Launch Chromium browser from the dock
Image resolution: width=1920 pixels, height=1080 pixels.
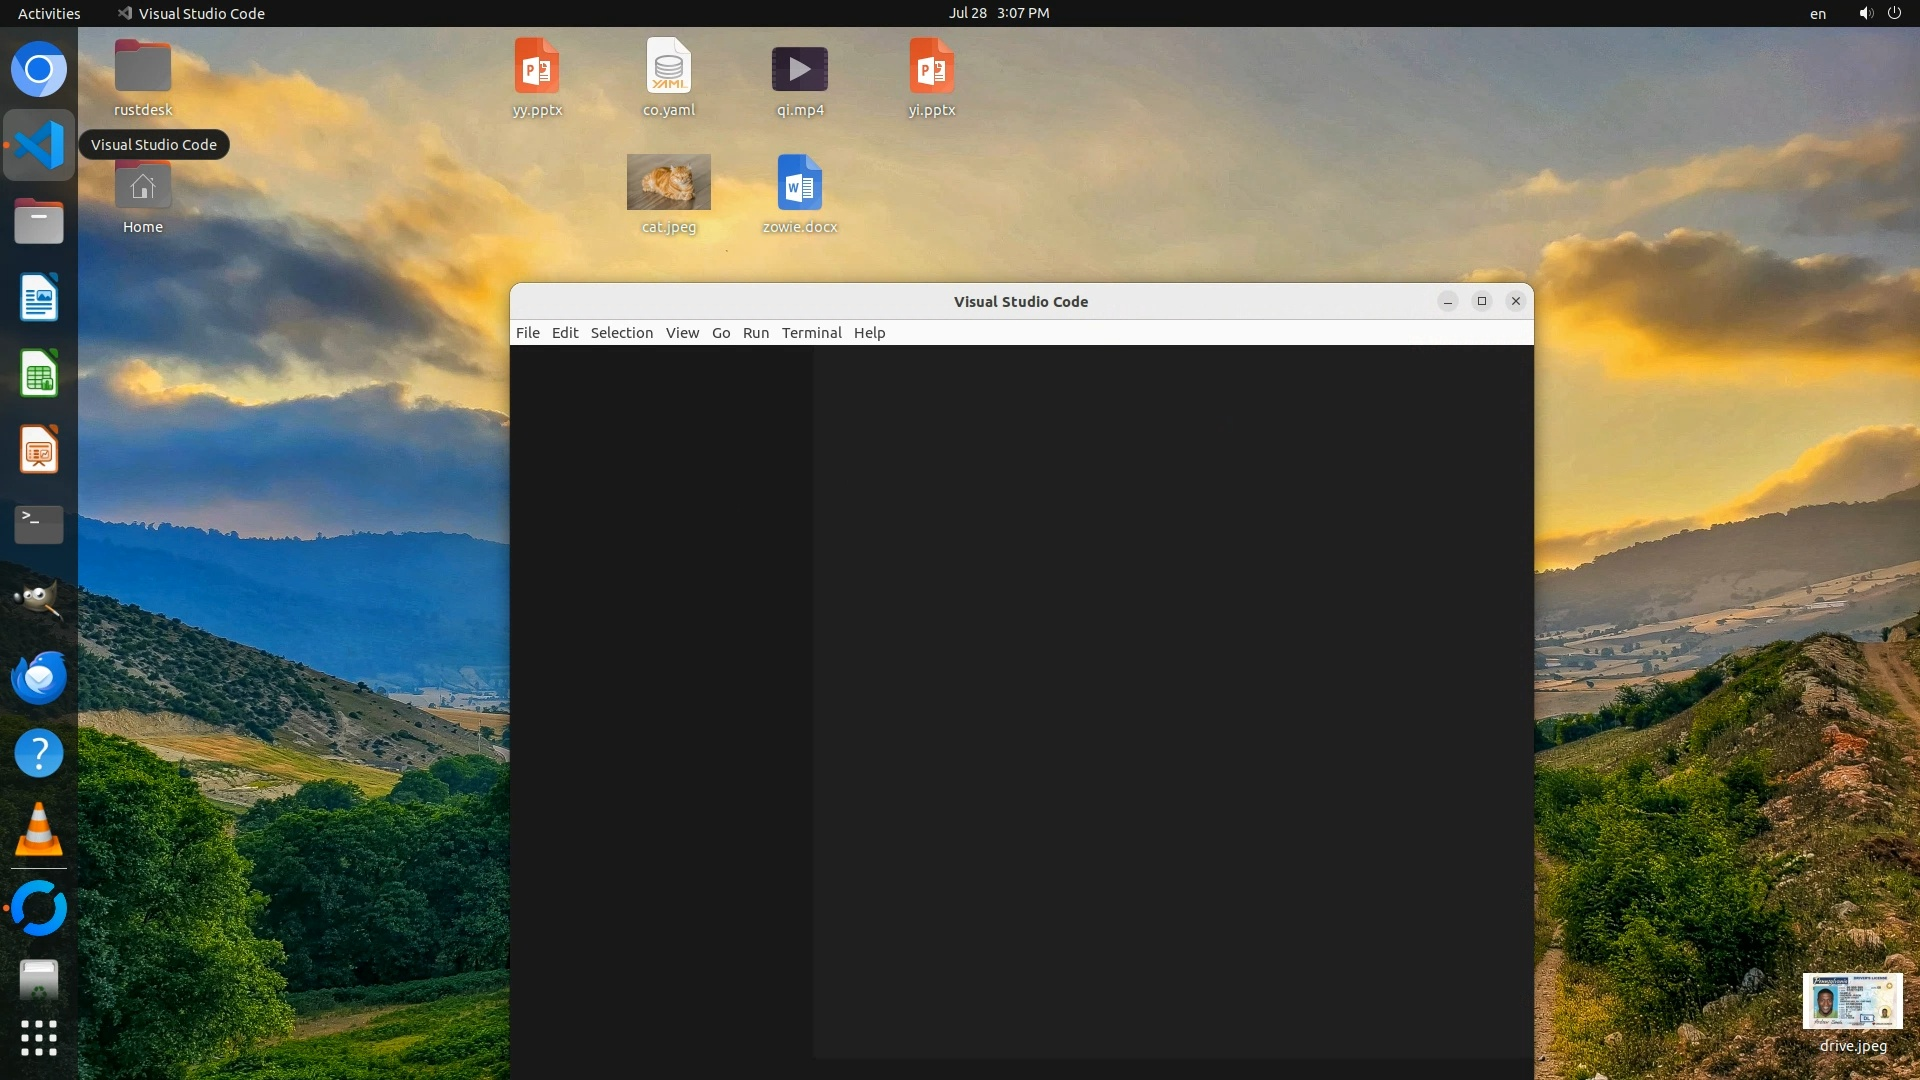[x=39, y=70]
